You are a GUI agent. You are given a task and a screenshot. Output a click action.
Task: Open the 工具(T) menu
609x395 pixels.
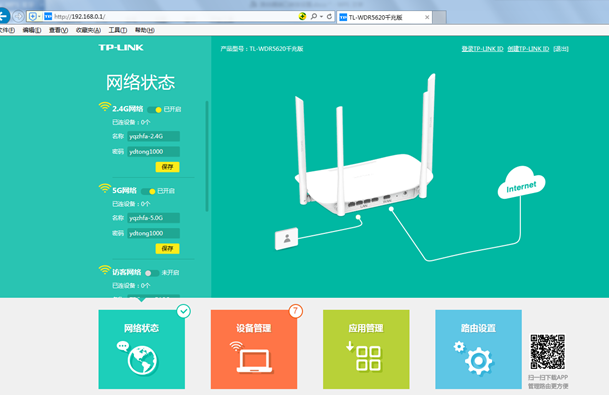(118, 30)
